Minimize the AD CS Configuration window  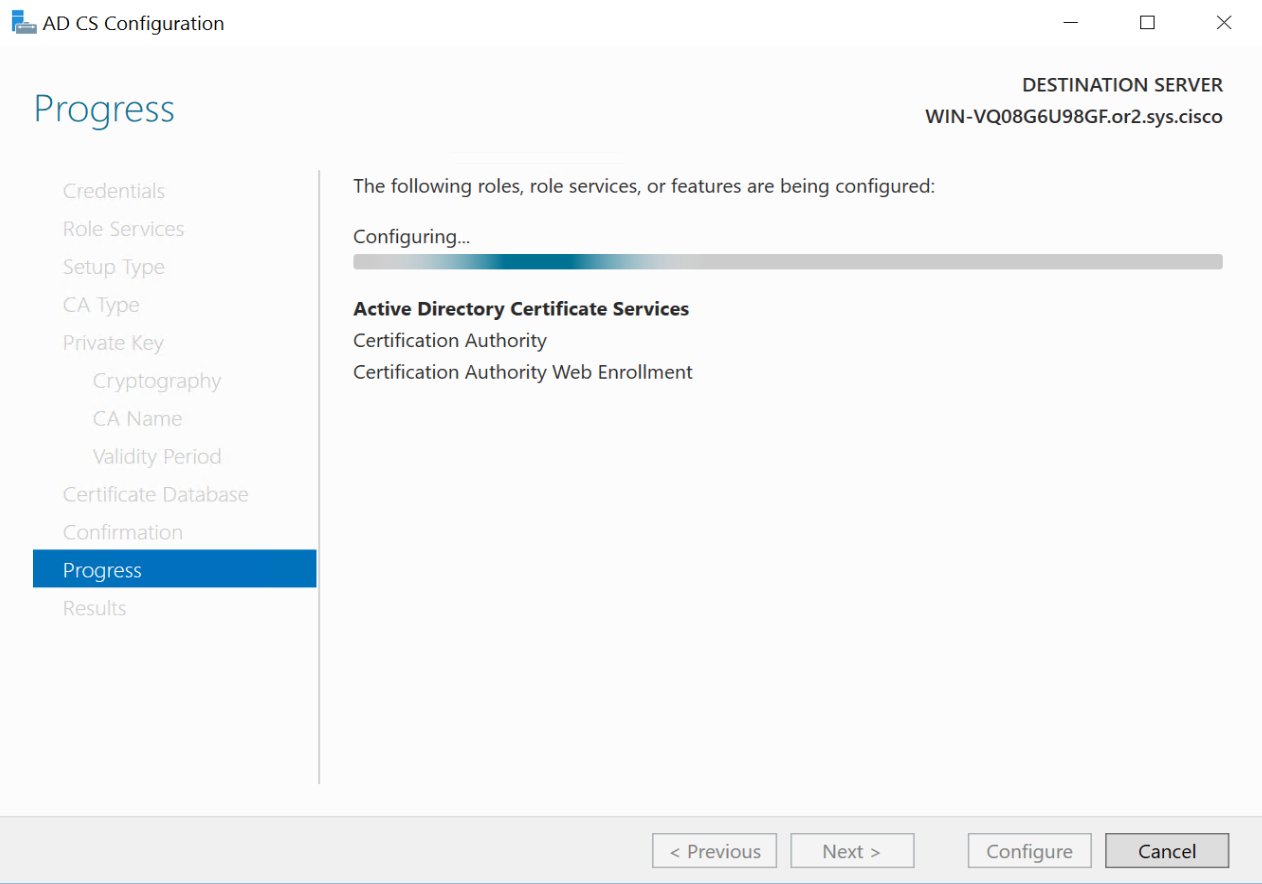tap(1071, 22)
